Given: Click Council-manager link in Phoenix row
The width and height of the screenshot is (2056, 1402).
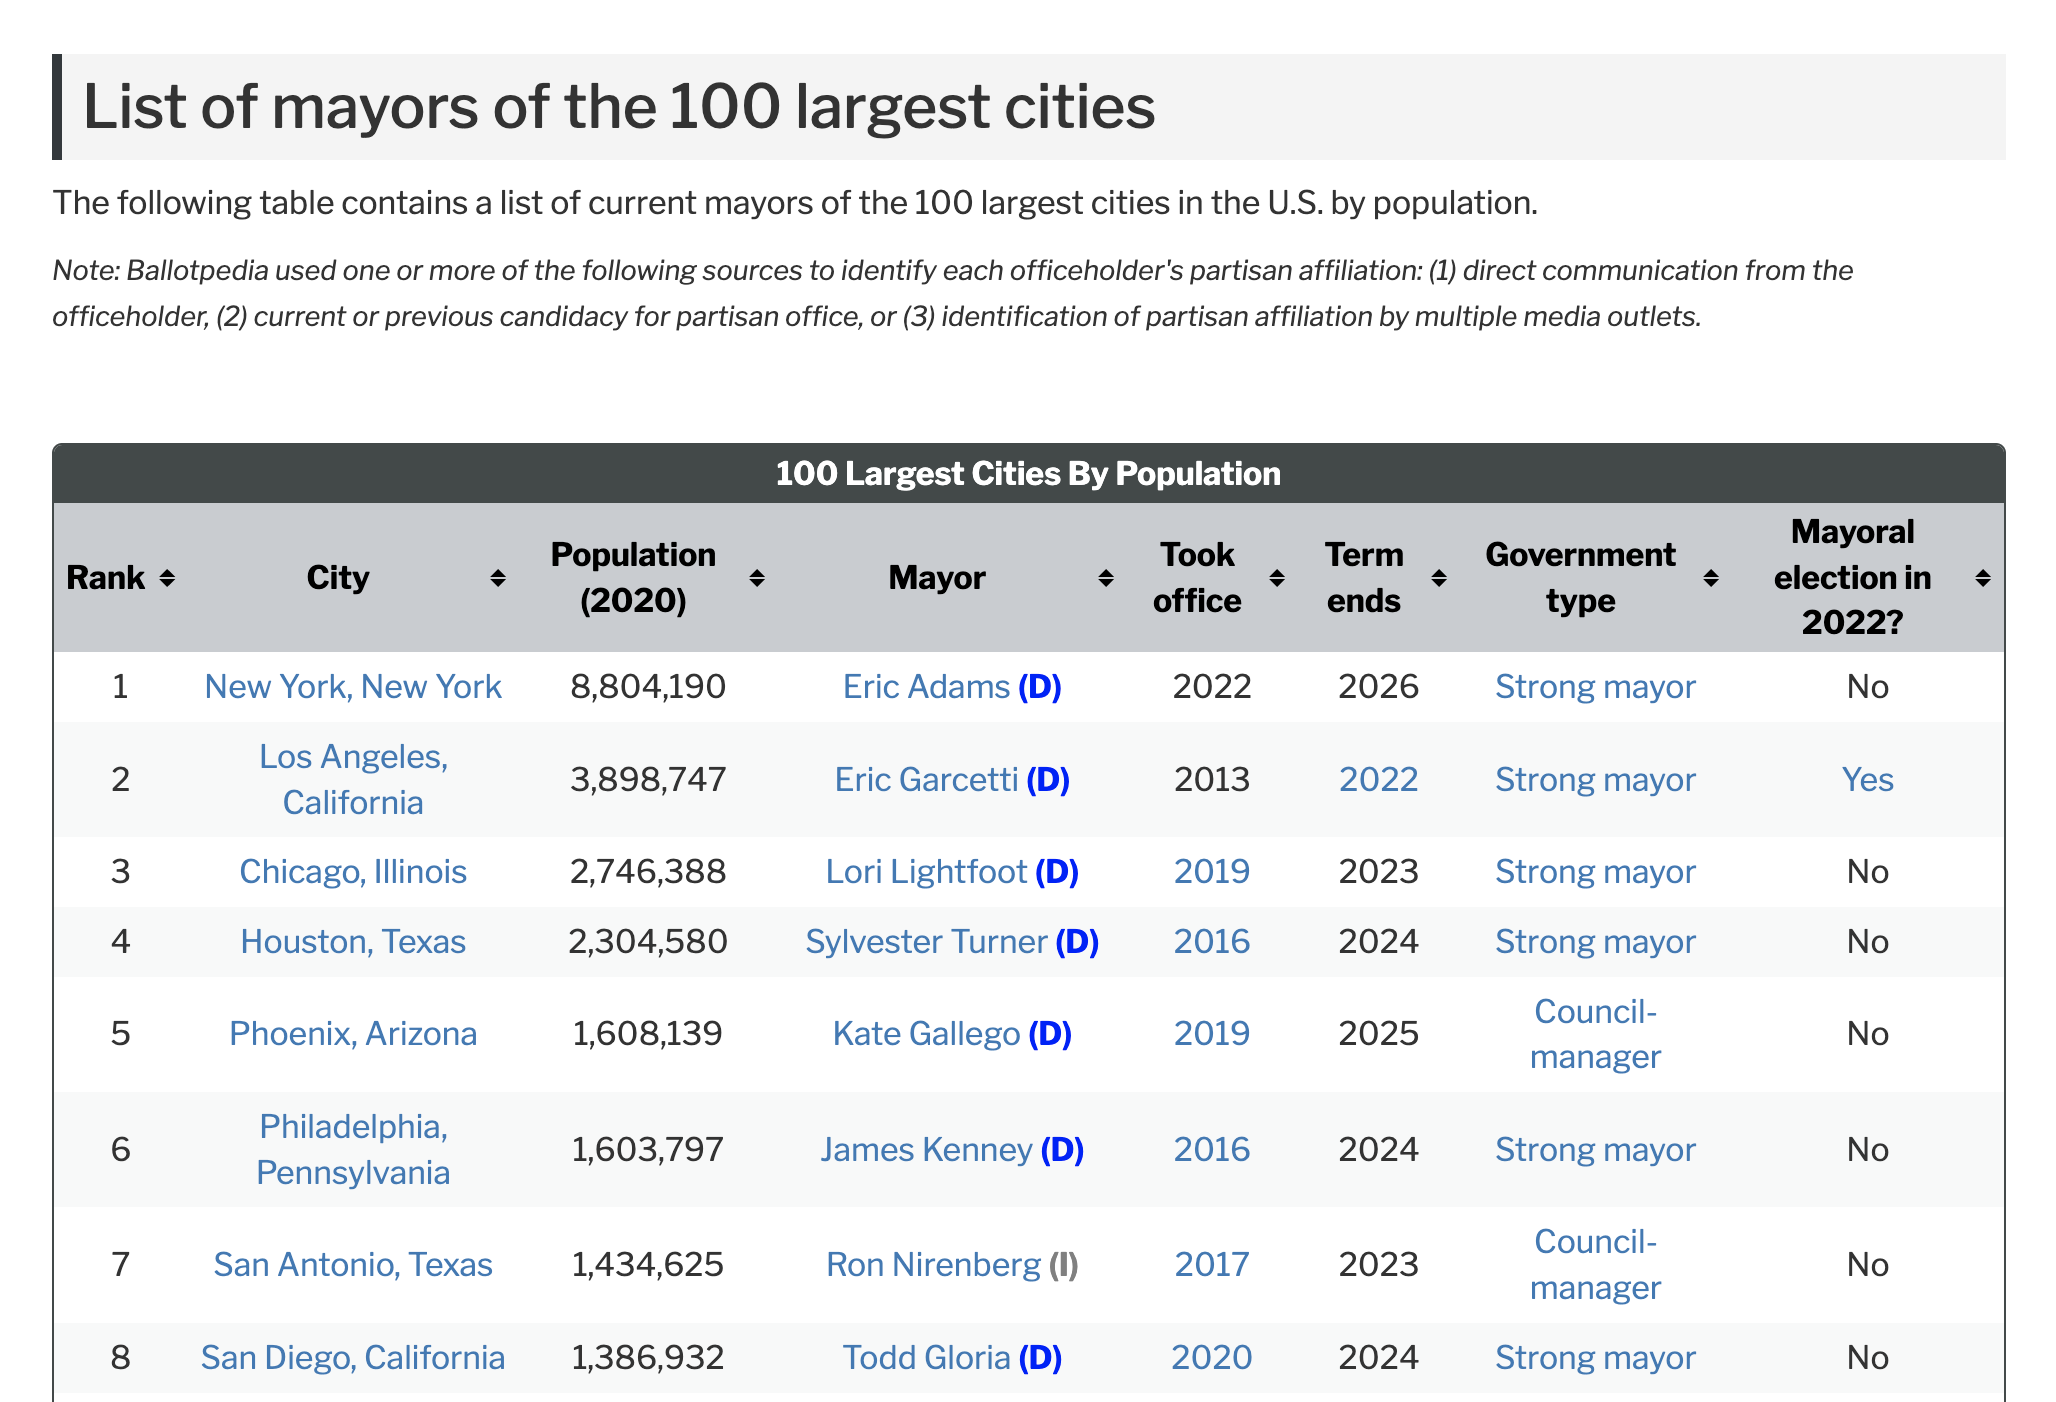Looking at the screenshot, I should coord(1595,1034).
